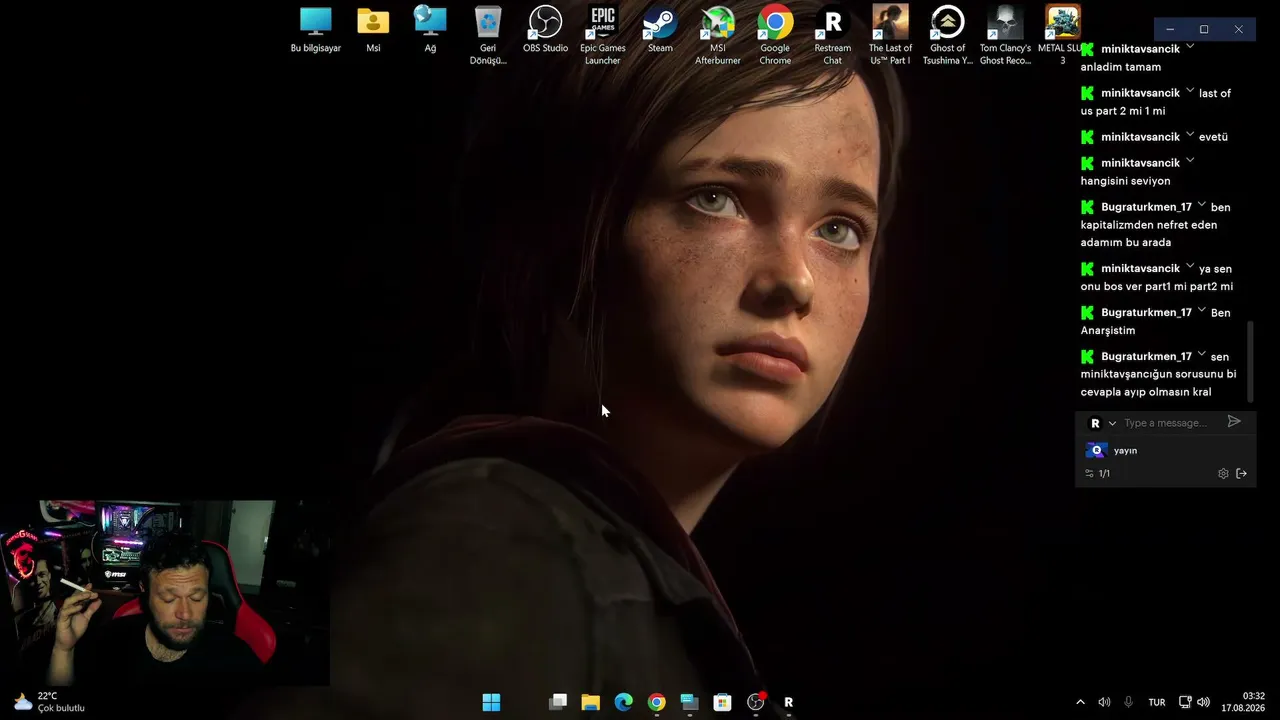Open Microsoft Store from the taskbar
The height and width of the screenshot is (720, 1280).
tap(722, 702)
